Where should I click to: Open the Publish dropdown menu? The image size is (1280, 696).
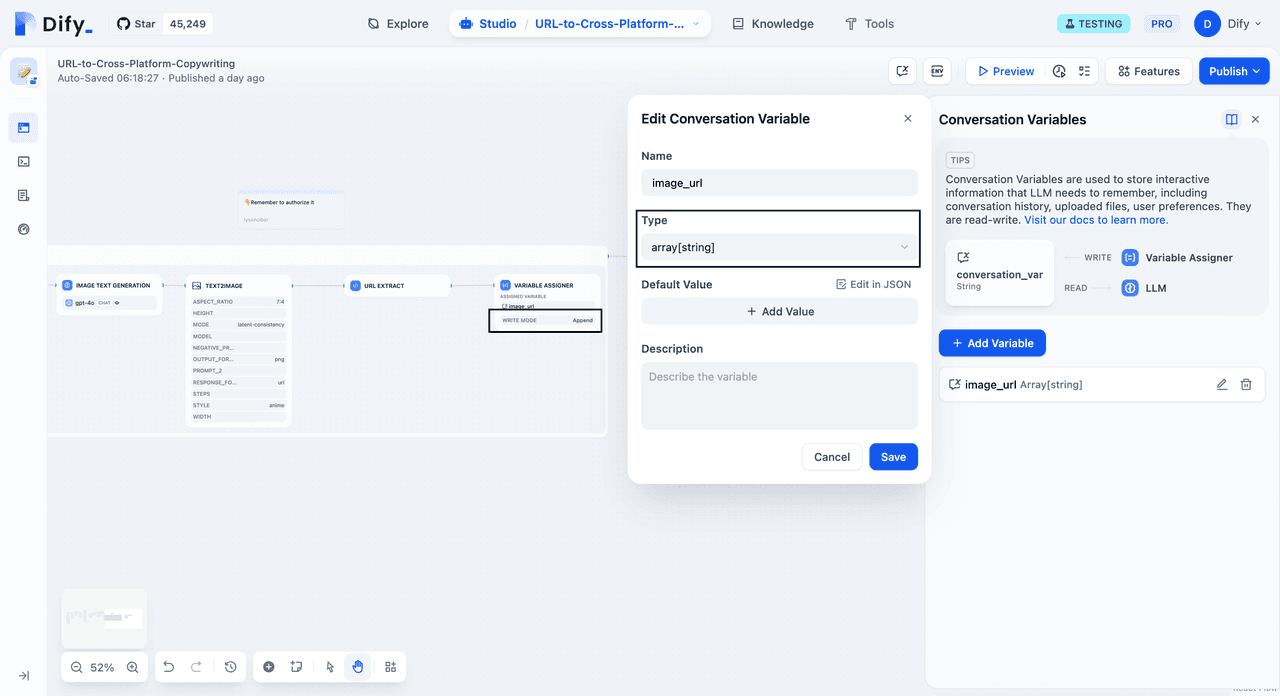pos(1234,71)
